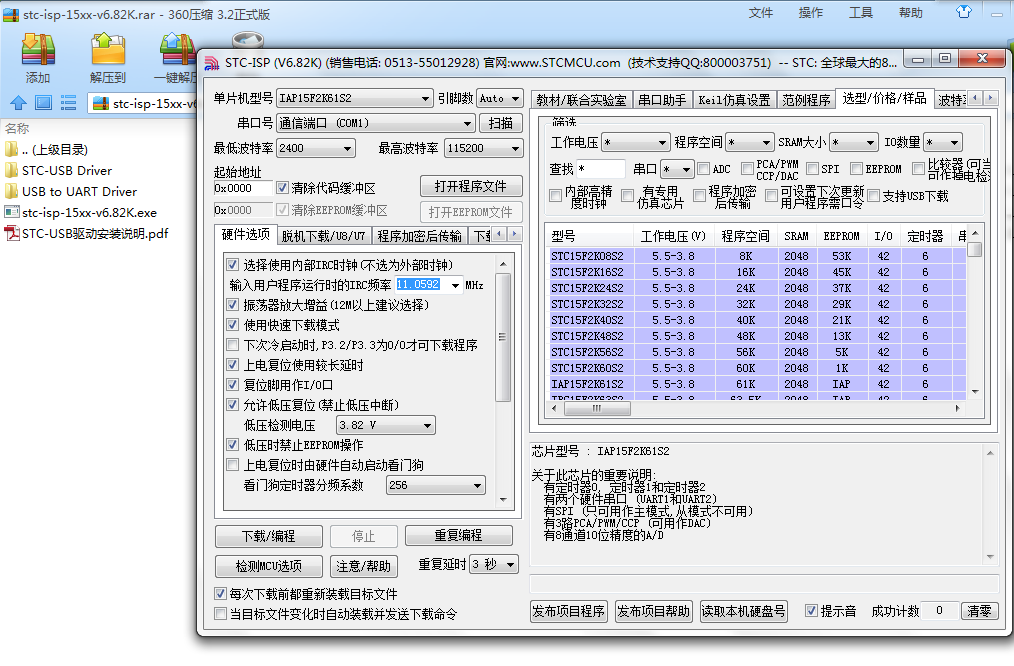
Task: Go to parent directory (上级目录) entry
Action: (47, 149)
